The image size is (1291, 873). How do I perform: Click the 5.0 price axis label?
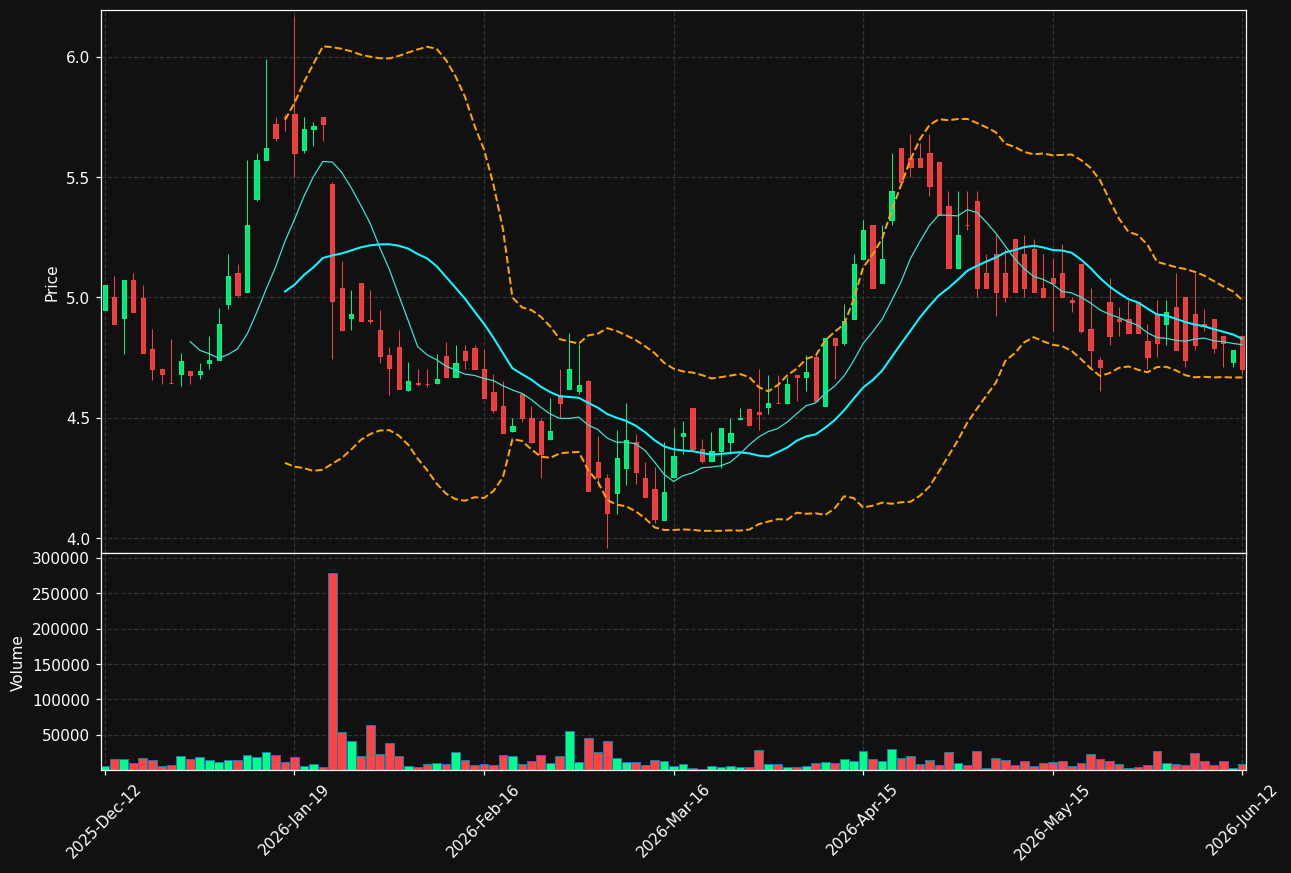[x=78, y=298]
